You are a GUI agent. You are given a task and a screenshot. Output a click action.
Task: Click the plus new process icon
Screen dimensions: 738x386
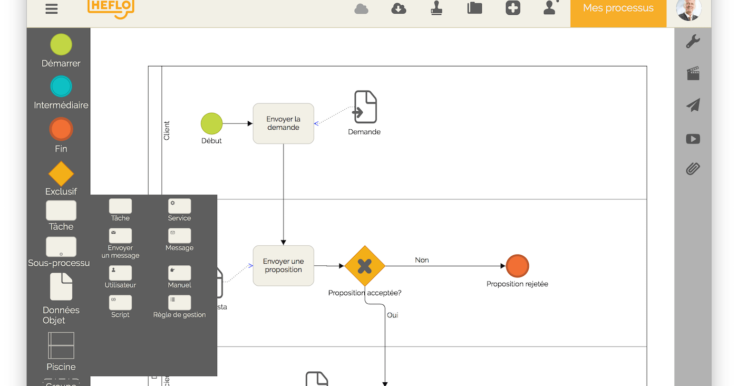point(513,8)
